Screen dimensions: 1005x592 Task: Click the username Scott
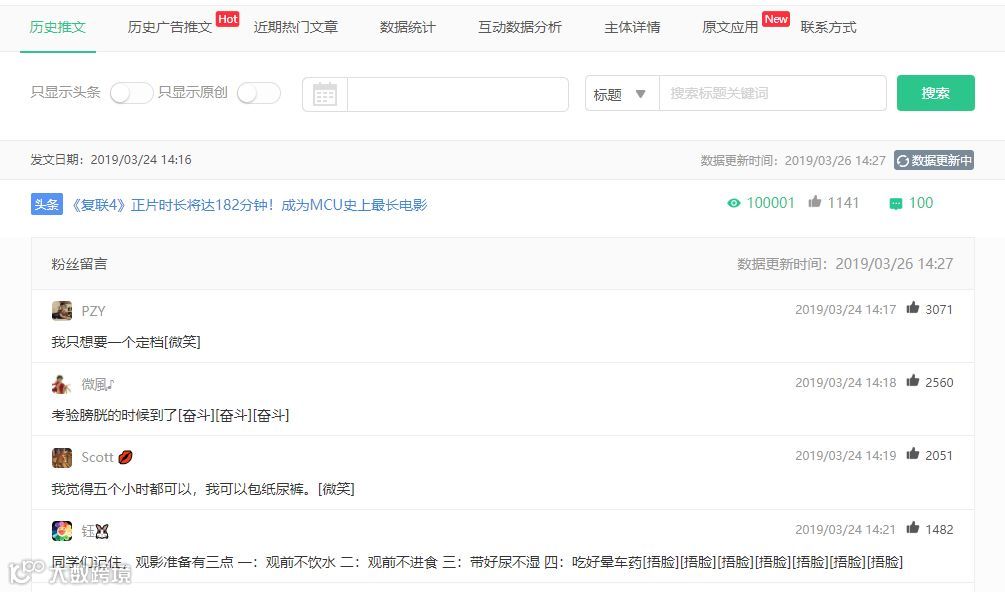coord(97,457)
